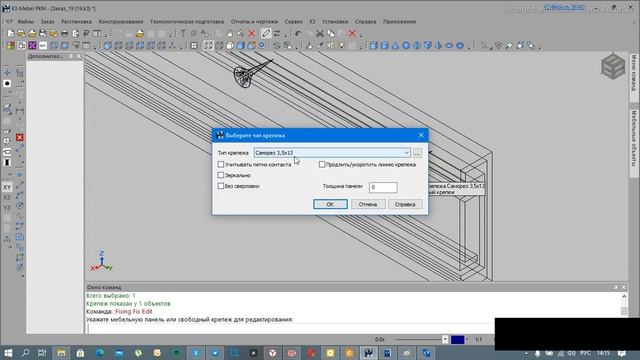
Task: Choose the blue box primitive icon
Action: [373, 45]
